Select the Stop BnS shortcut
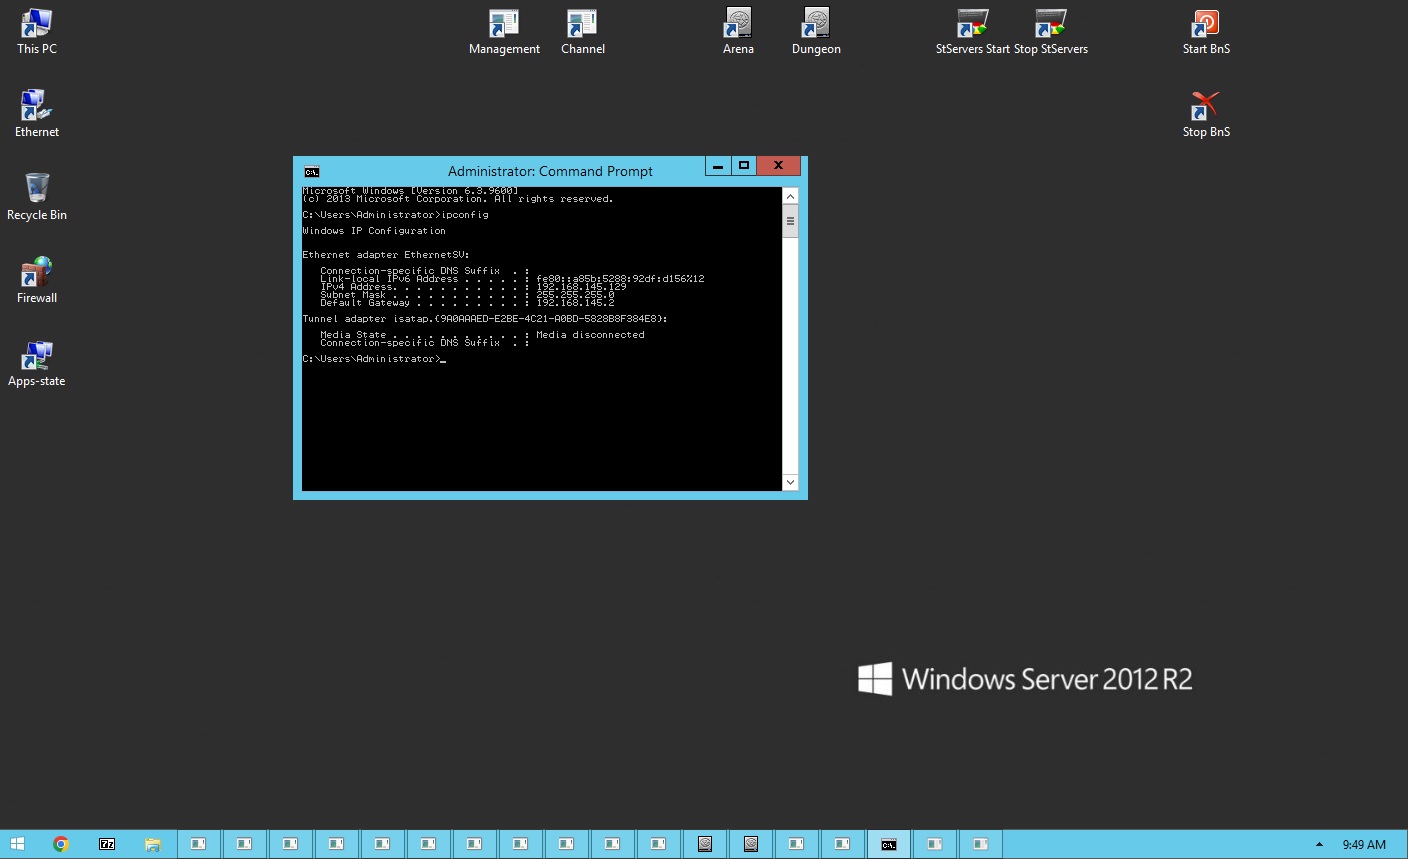This screenshot has height=859, width=1408. (x=1206, y=114)
